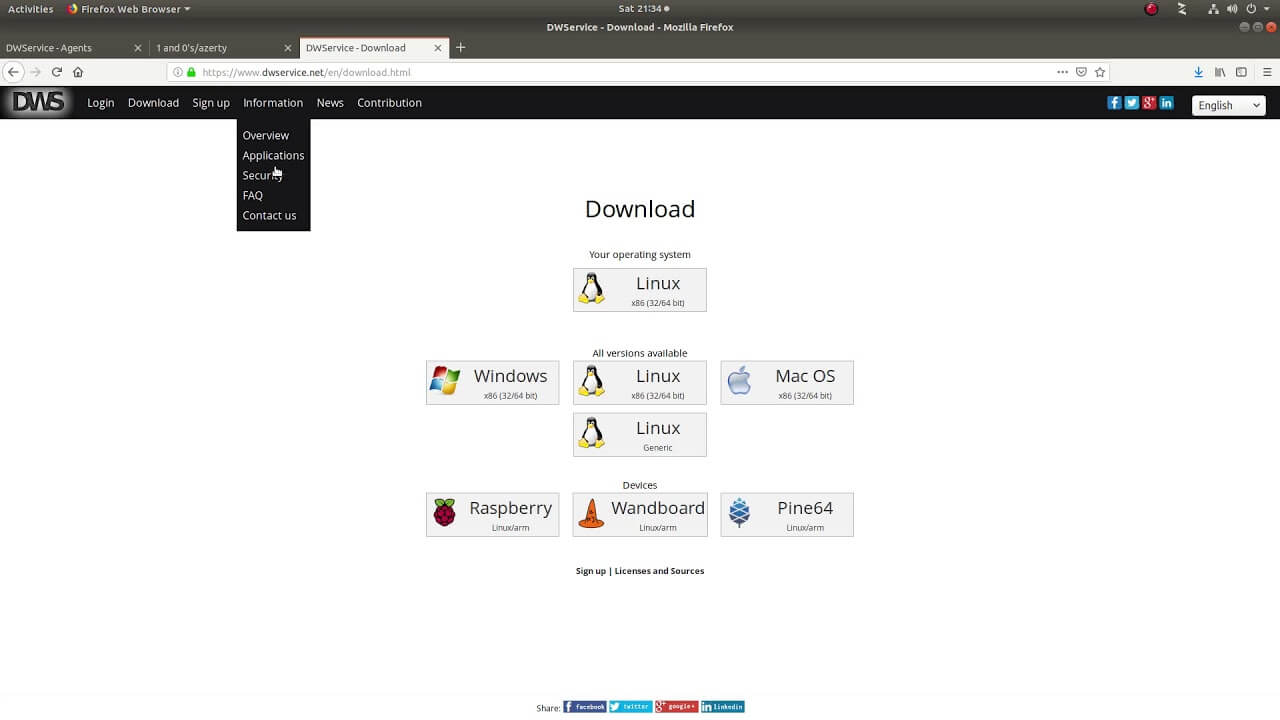
Task: Select Contact us from the Information menu
Action: coord(269,215)
